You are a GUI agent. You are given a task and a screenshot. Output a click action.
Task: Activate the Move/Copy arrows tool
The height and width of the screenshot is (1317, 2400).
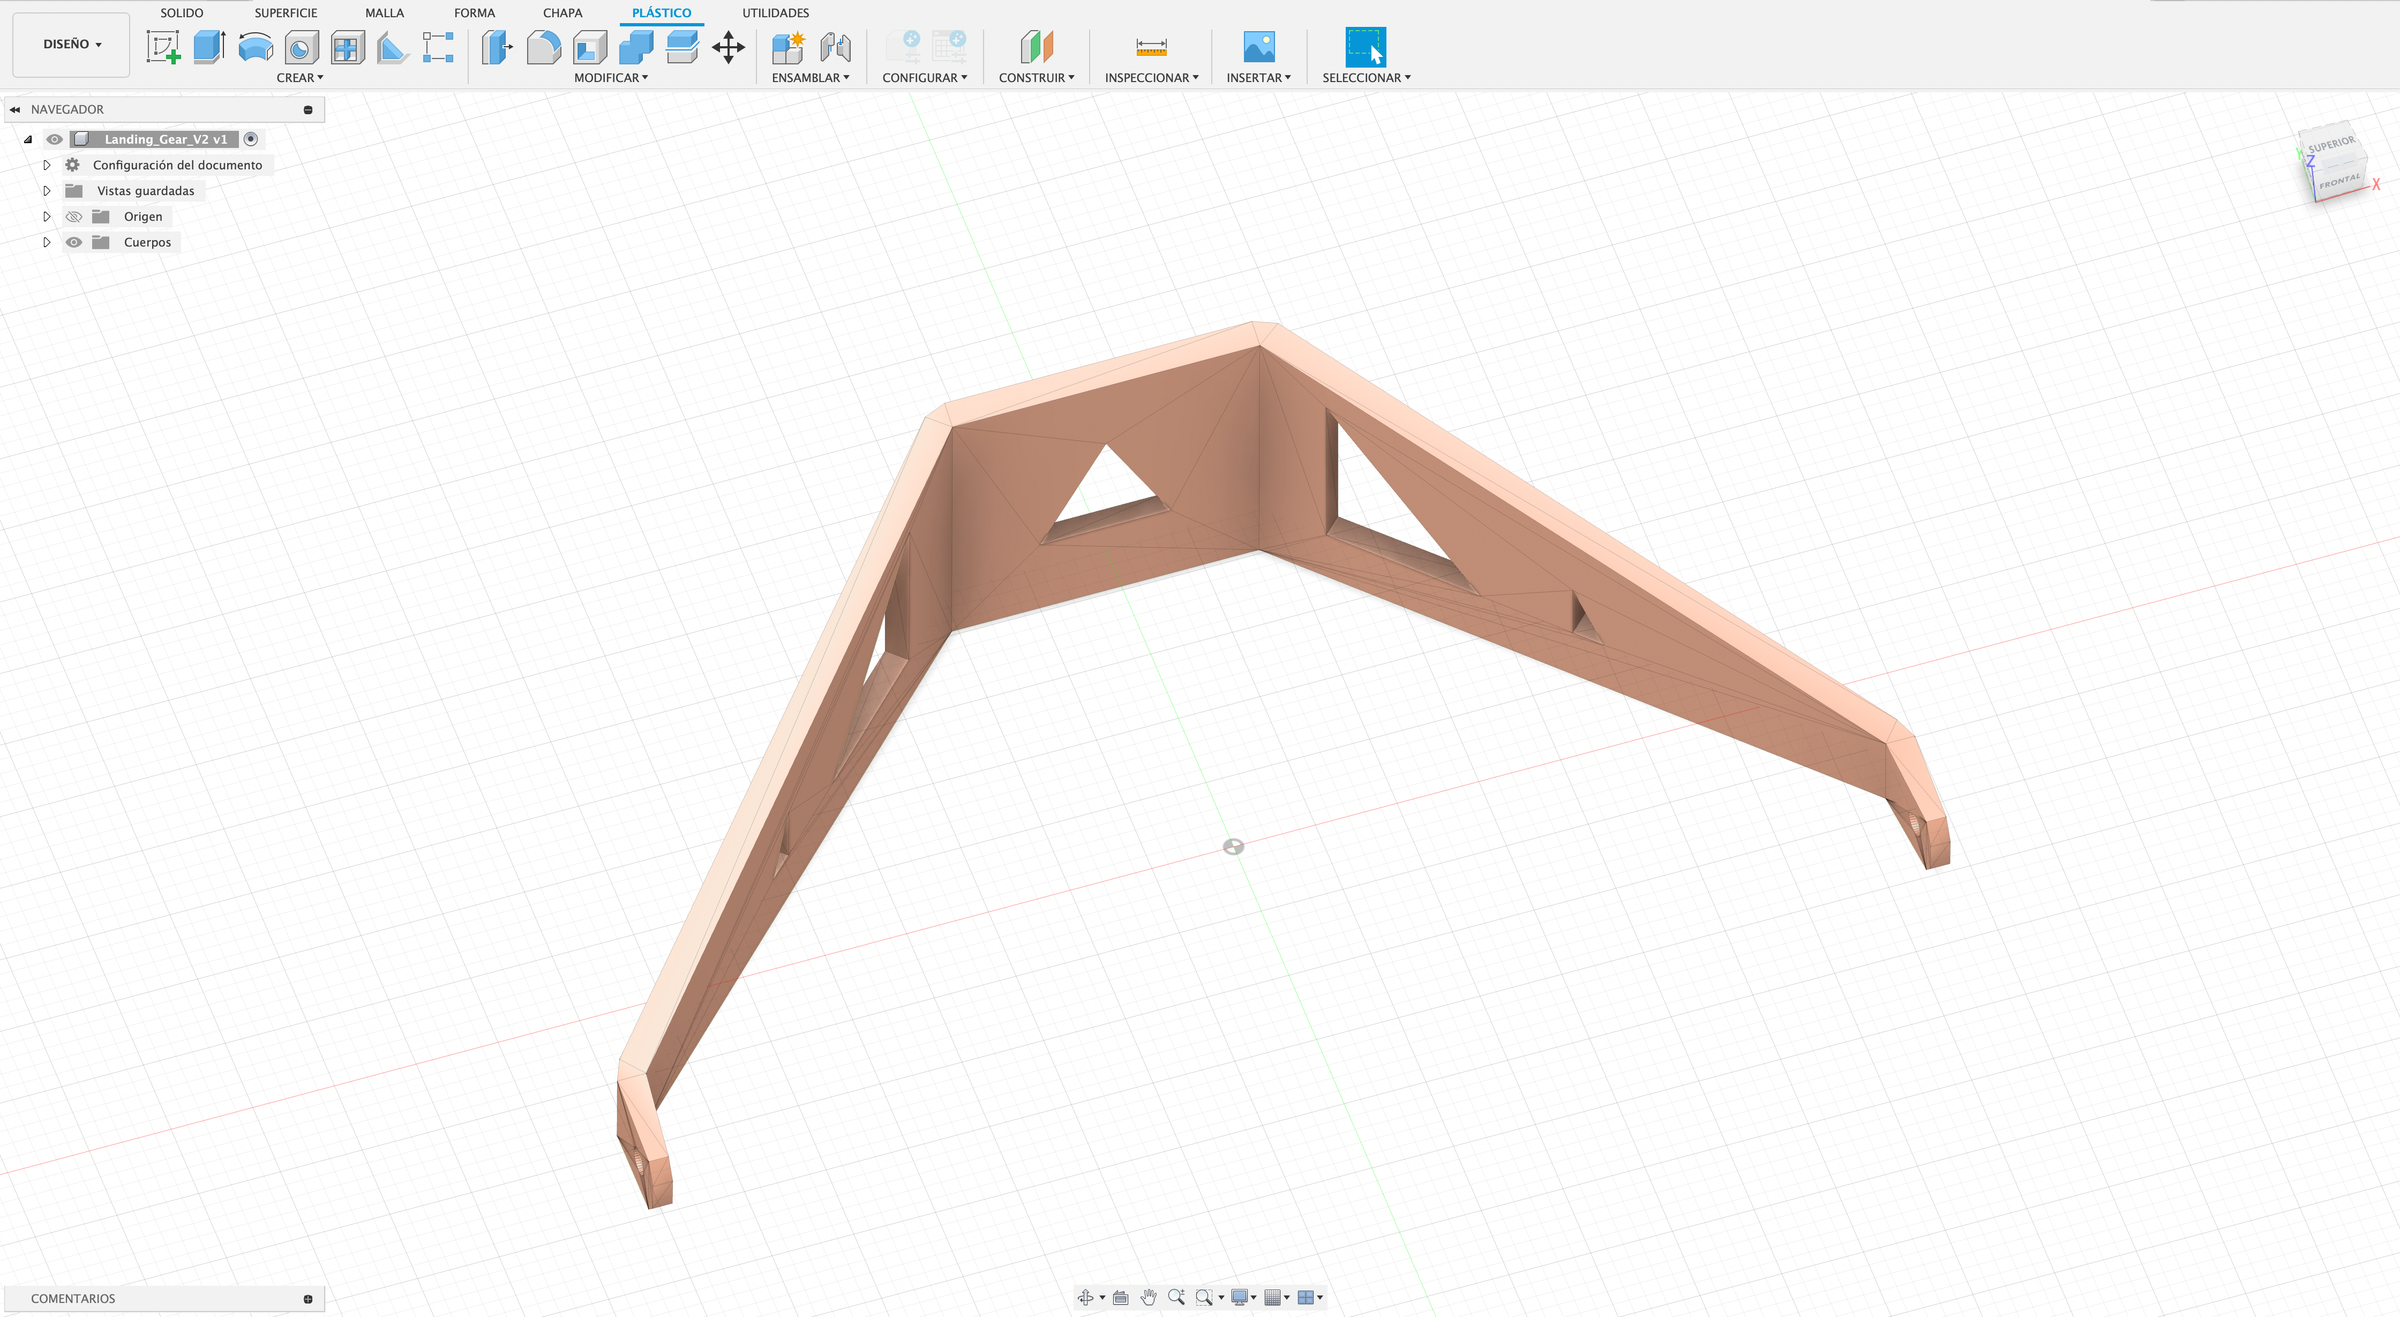tap(728, 47)
